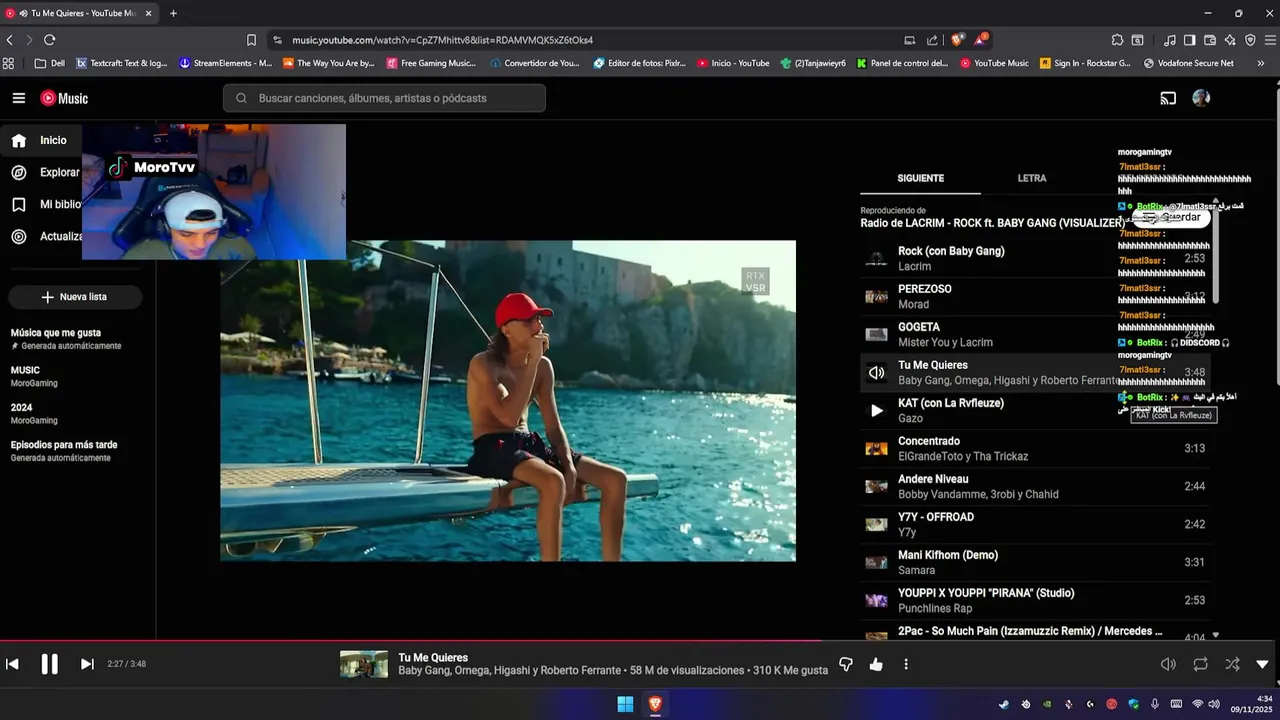Toggle shuffle mode
The image size is (1280, 720).
tap(1232, 664)
